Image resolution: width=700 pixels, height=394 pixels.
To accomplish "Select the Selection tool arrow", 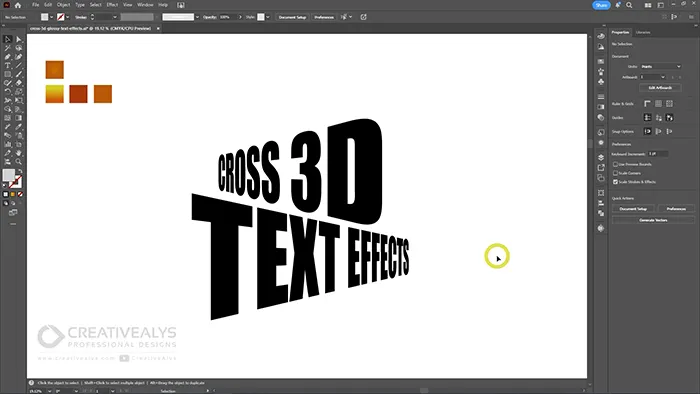I will (x=8, y=39).
